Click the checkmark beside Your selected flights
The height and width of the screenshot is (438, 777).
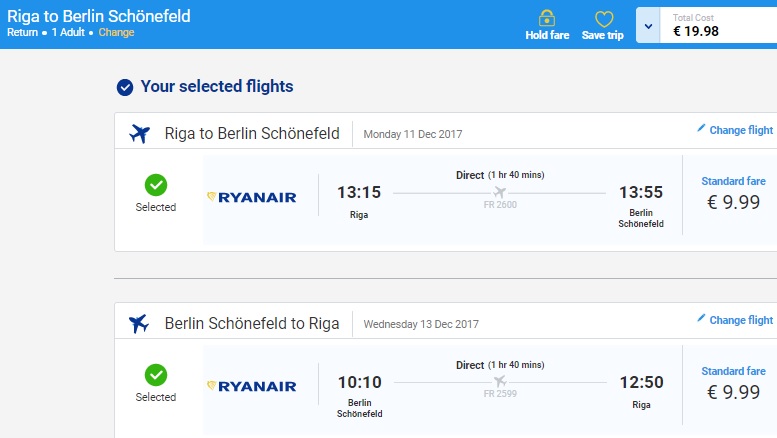[x=125, y=87]
